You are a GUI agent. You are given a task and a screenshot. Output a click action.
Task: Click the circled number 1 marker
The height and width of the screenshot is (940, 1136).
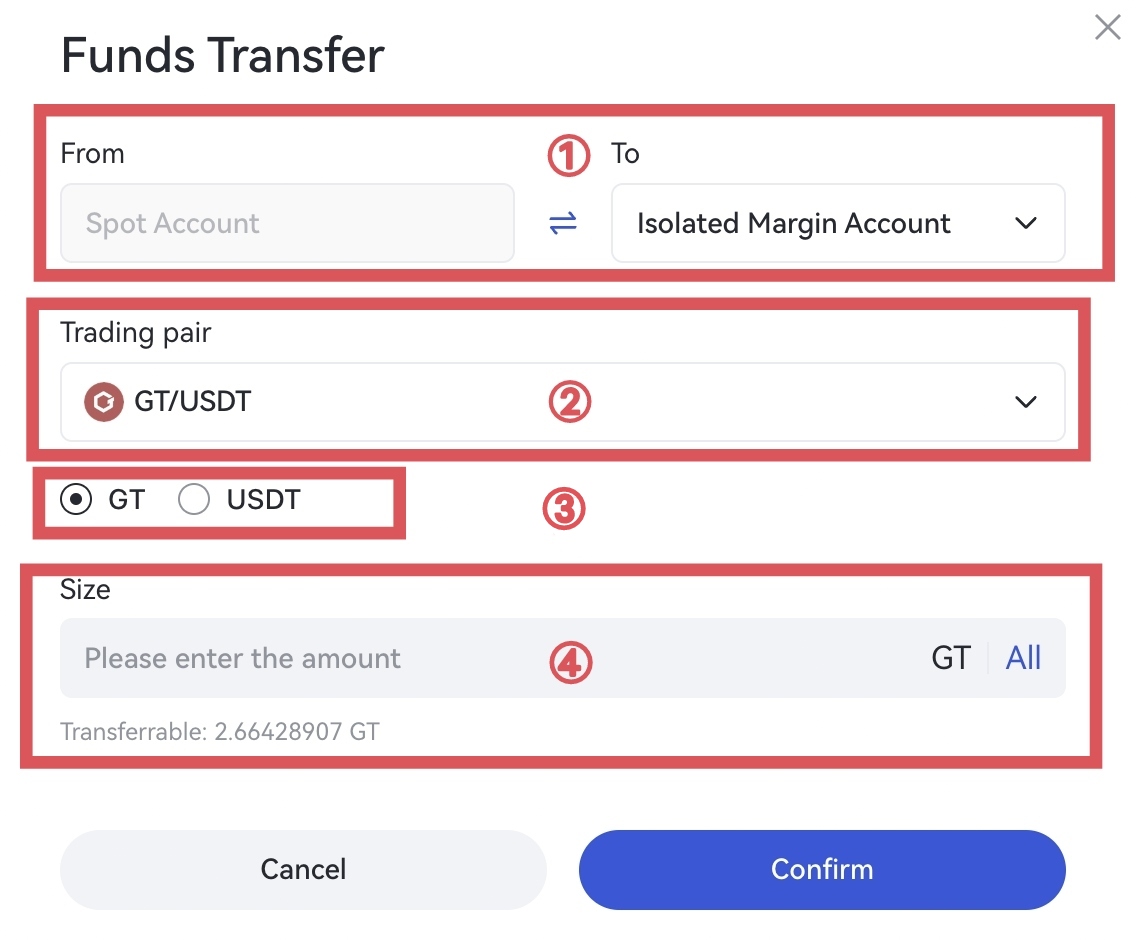569,156
